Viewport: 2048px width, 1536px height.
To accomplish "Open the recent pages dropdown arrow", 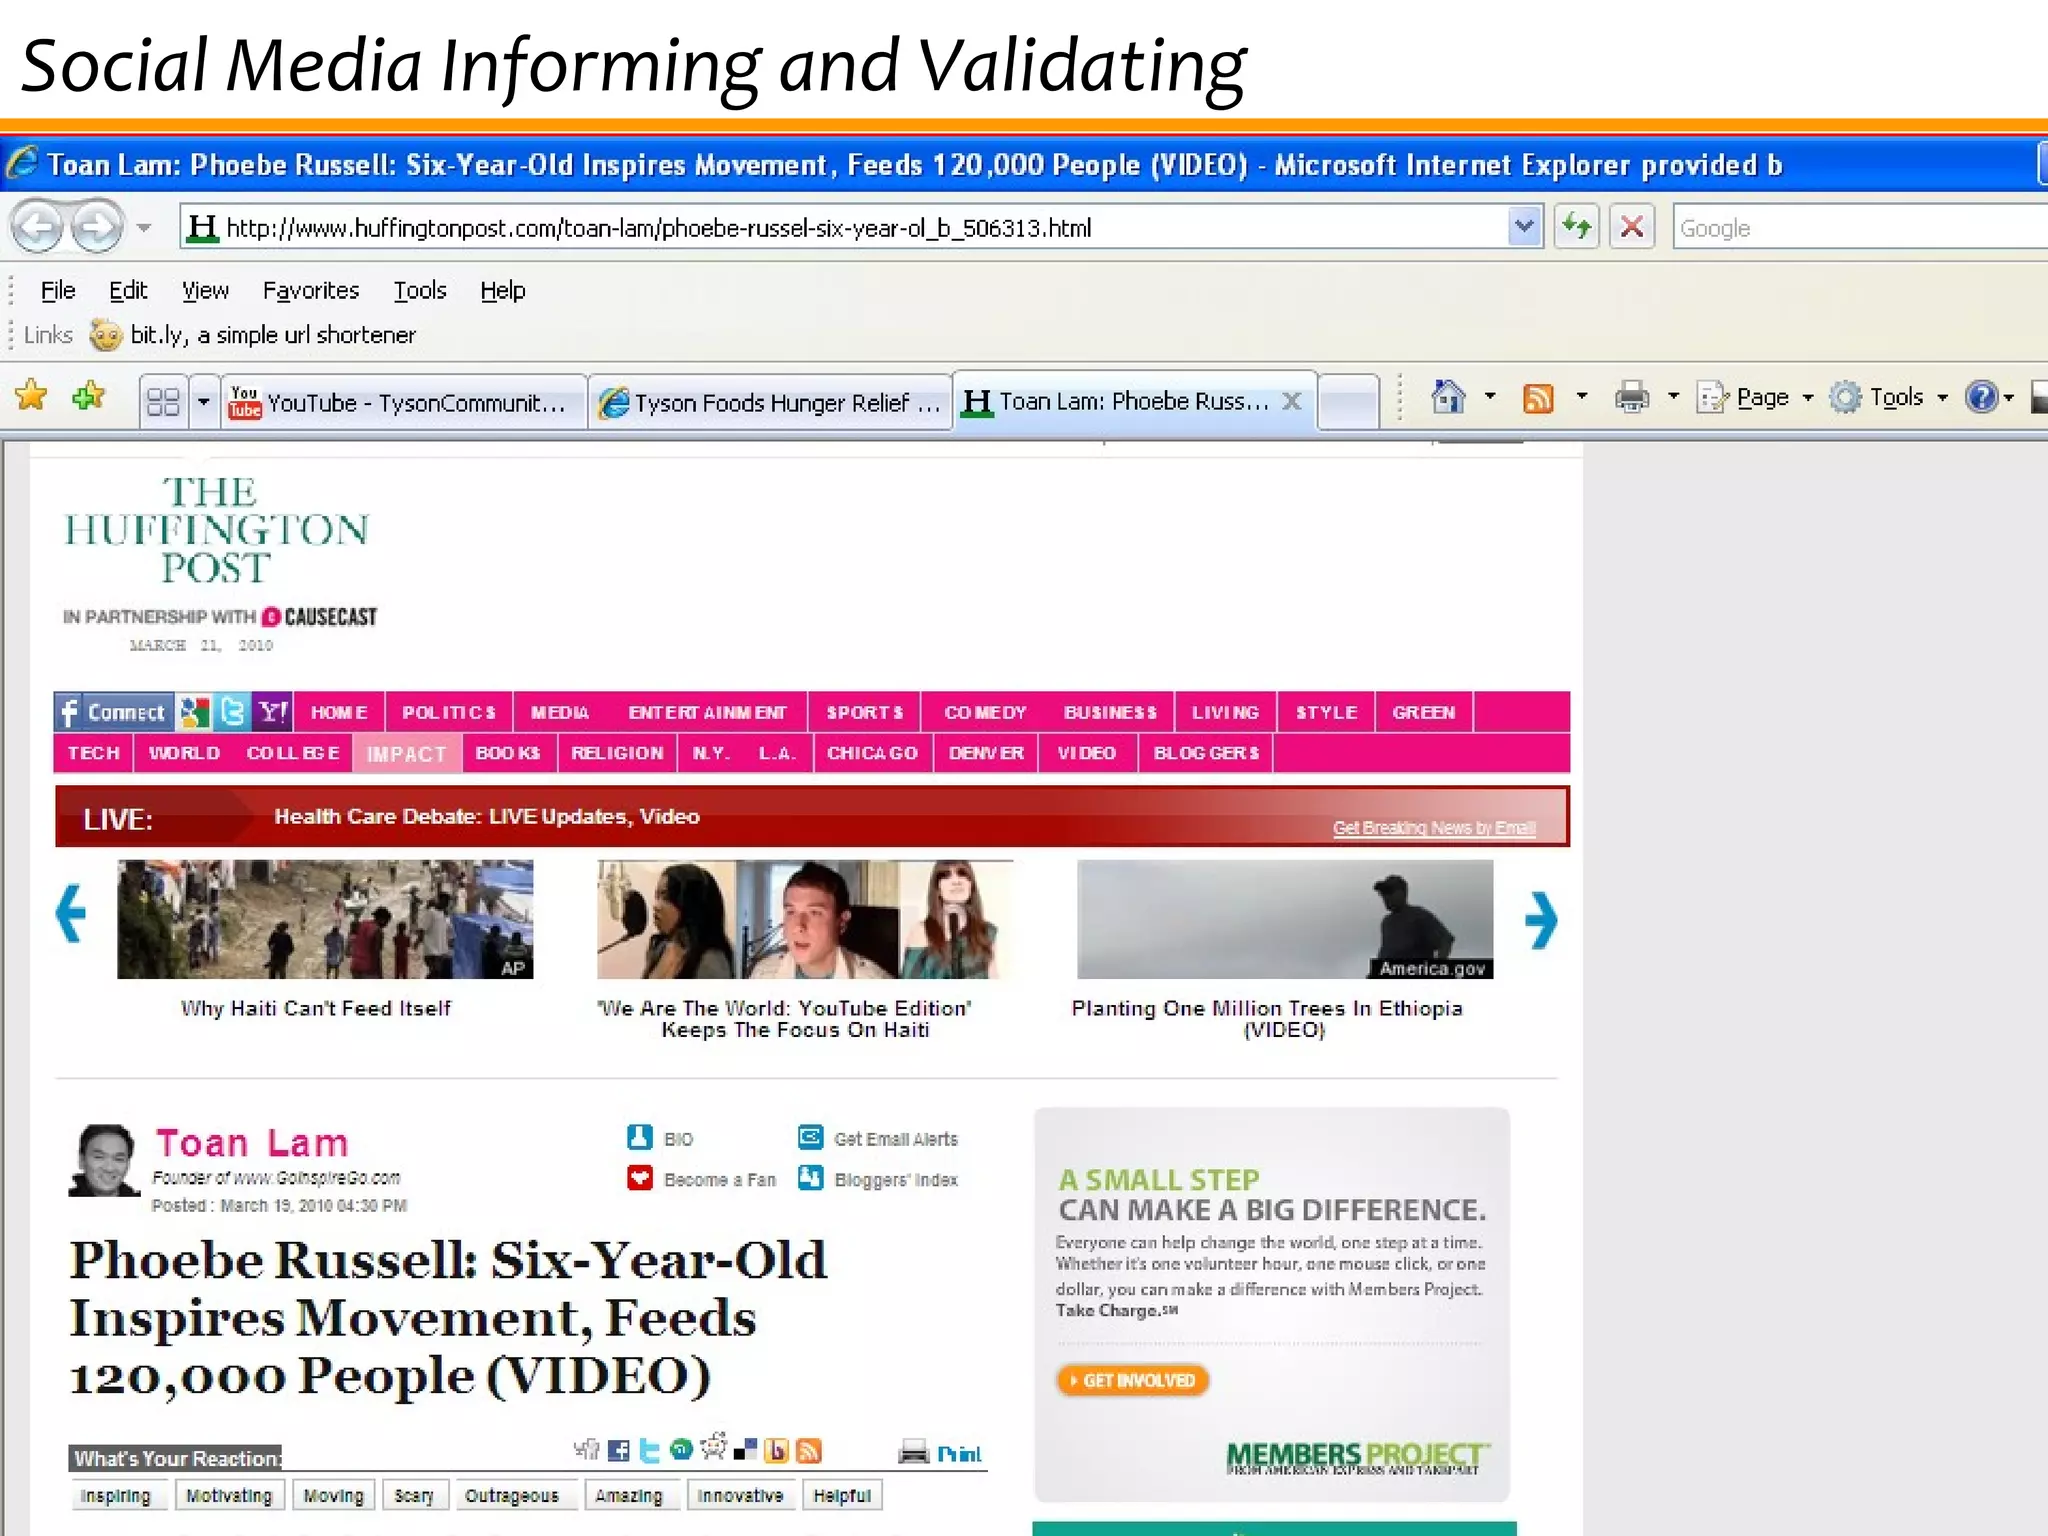I will [144, 228].
